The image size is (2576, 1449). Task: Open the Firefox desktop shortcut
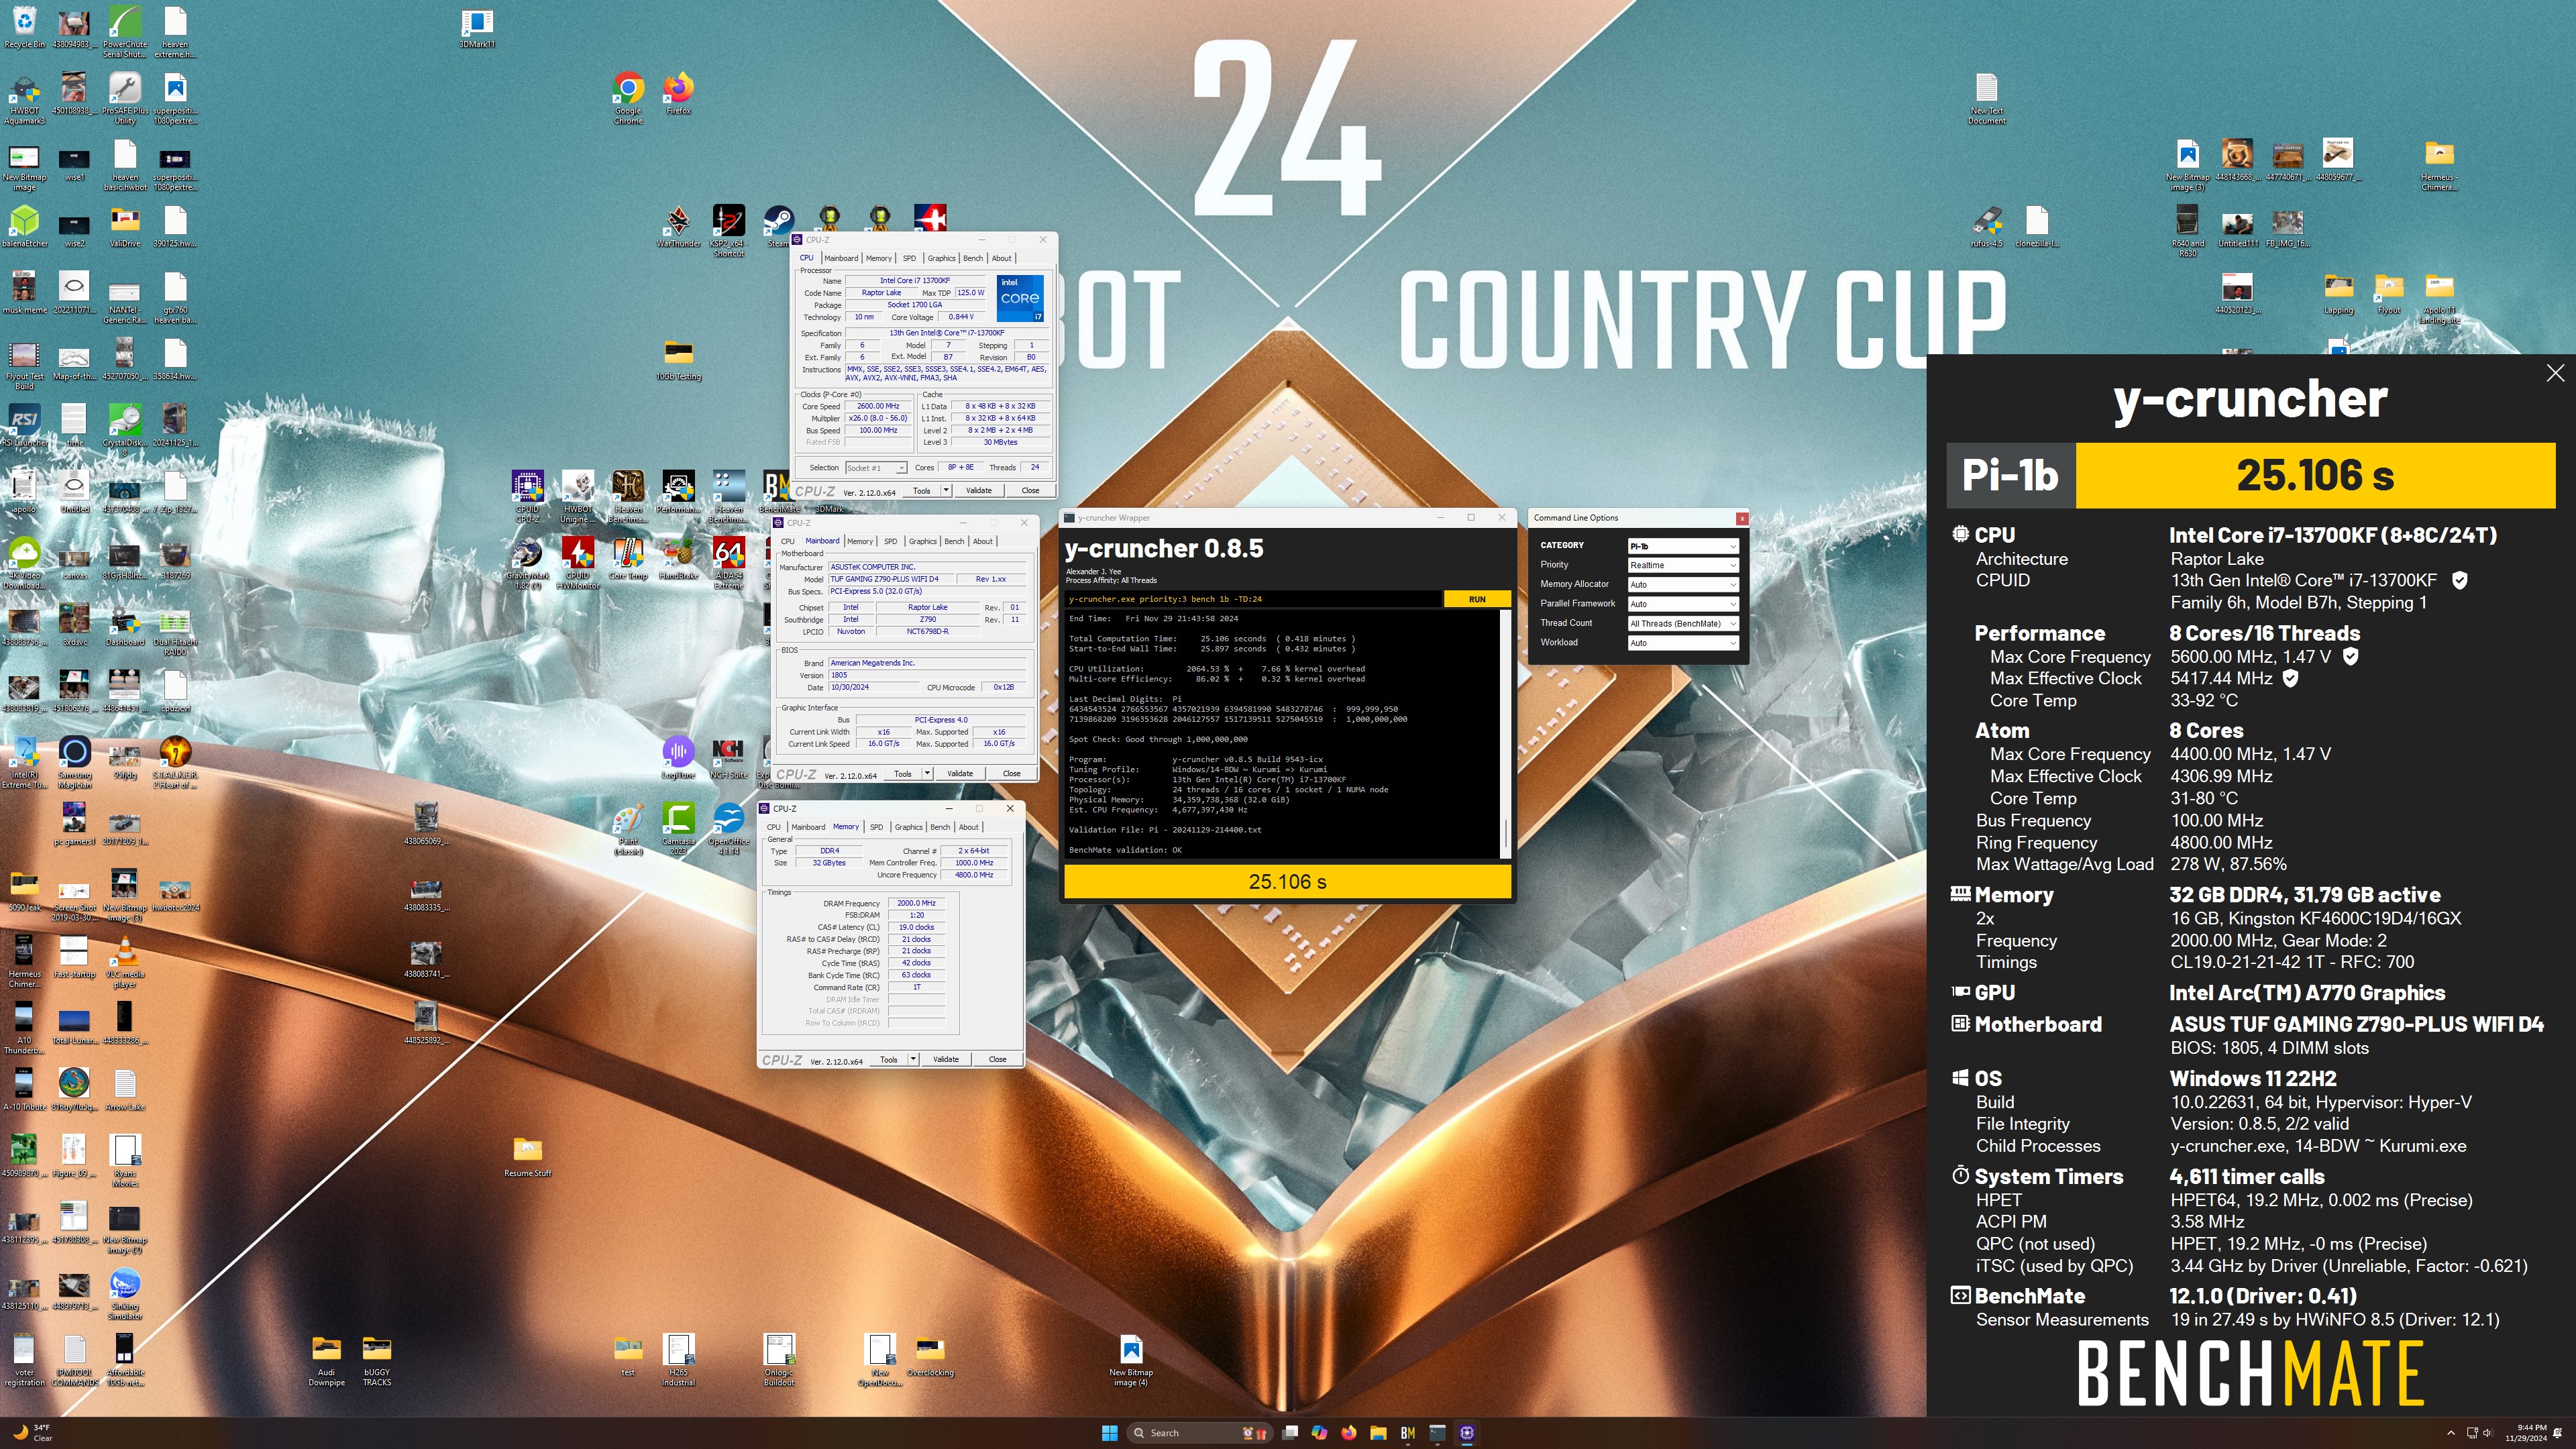(x=678, y=93)
